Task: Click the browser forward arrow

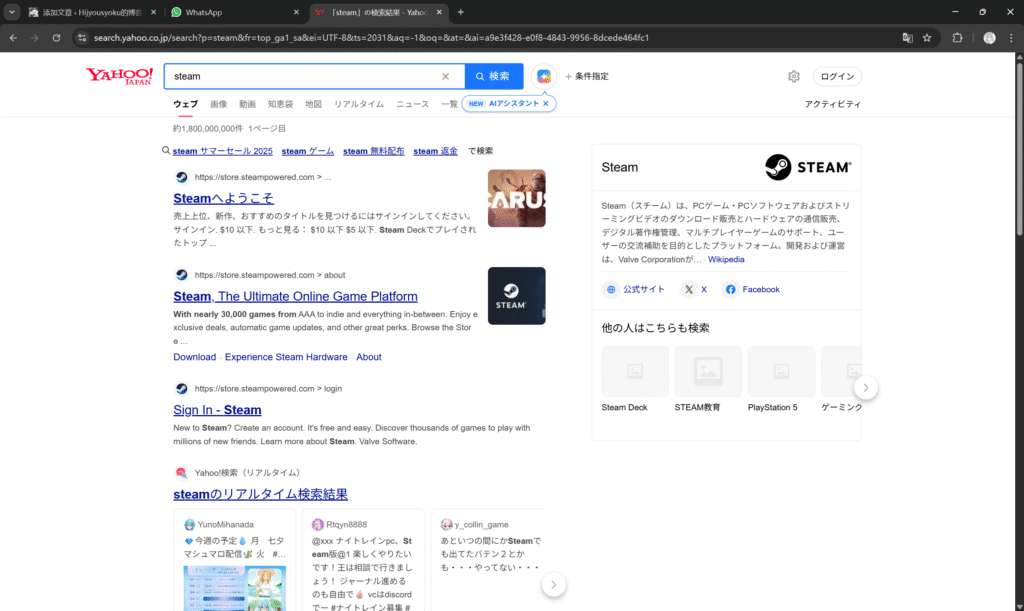Action: point(35,38)
